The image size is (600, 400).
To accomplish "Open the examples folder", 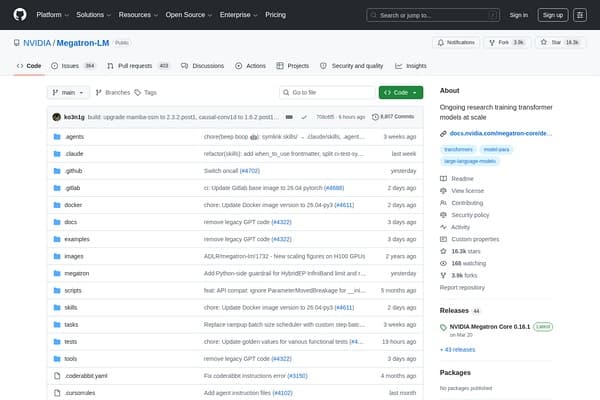I will (x=77, y=239).
